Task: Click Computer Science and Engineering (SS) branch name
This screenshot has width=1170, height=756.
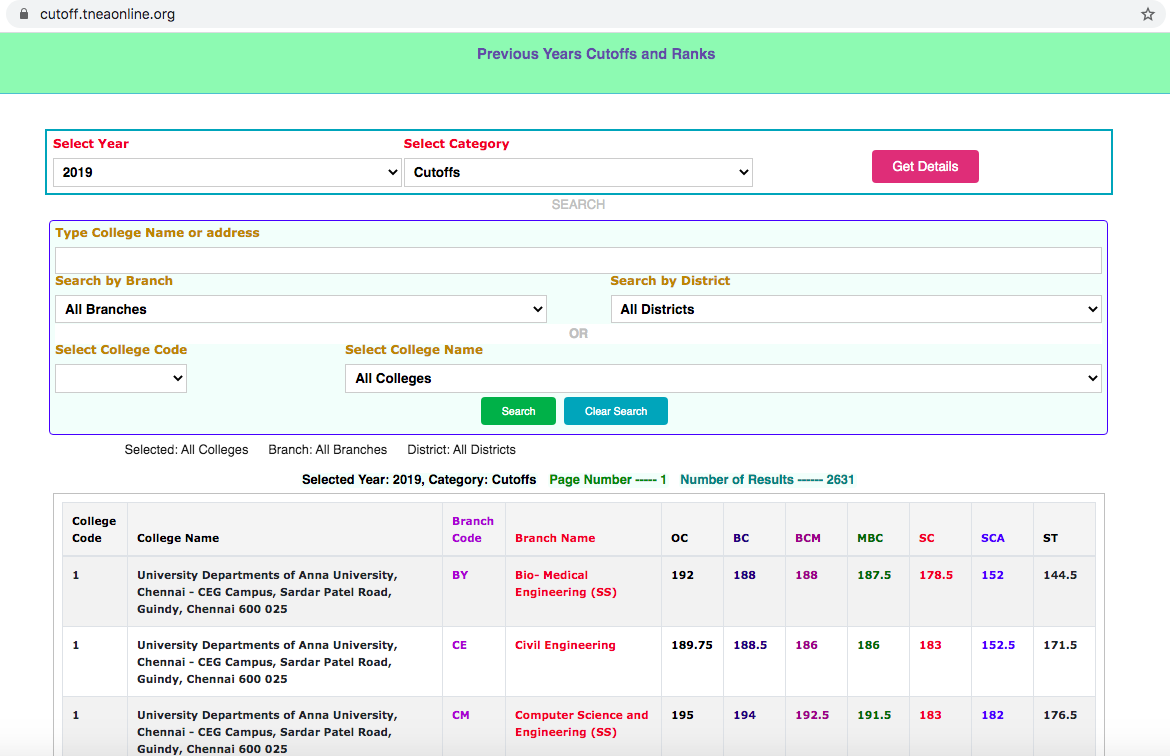Action: pyautogui.click(x=582, y=724)
